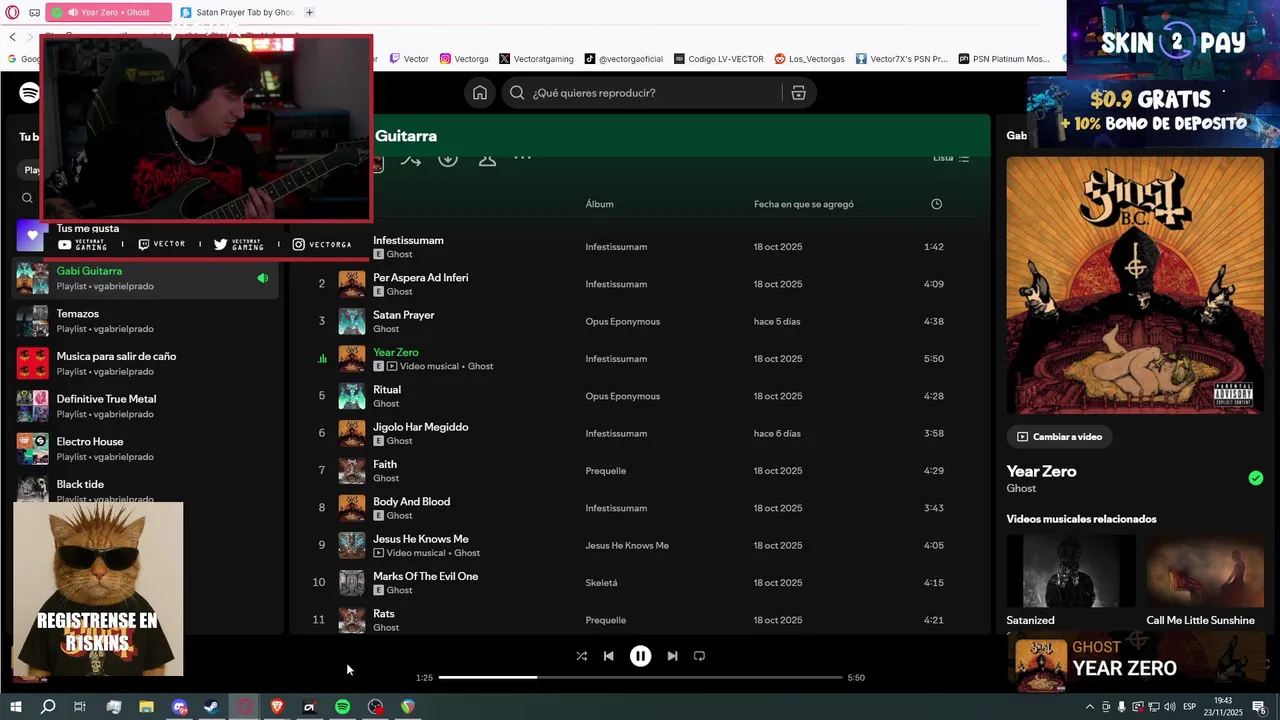Click Cambiar a video button
Image resolution: width=1280 pixels, height=720 pixels.
pos(1059,437)
